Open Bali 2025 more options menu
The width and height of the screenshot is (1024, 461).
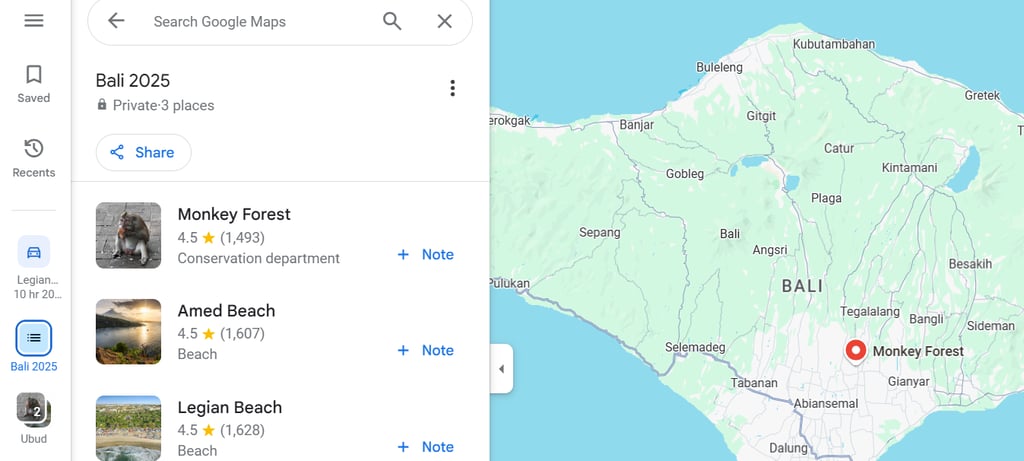click(452, 88)
